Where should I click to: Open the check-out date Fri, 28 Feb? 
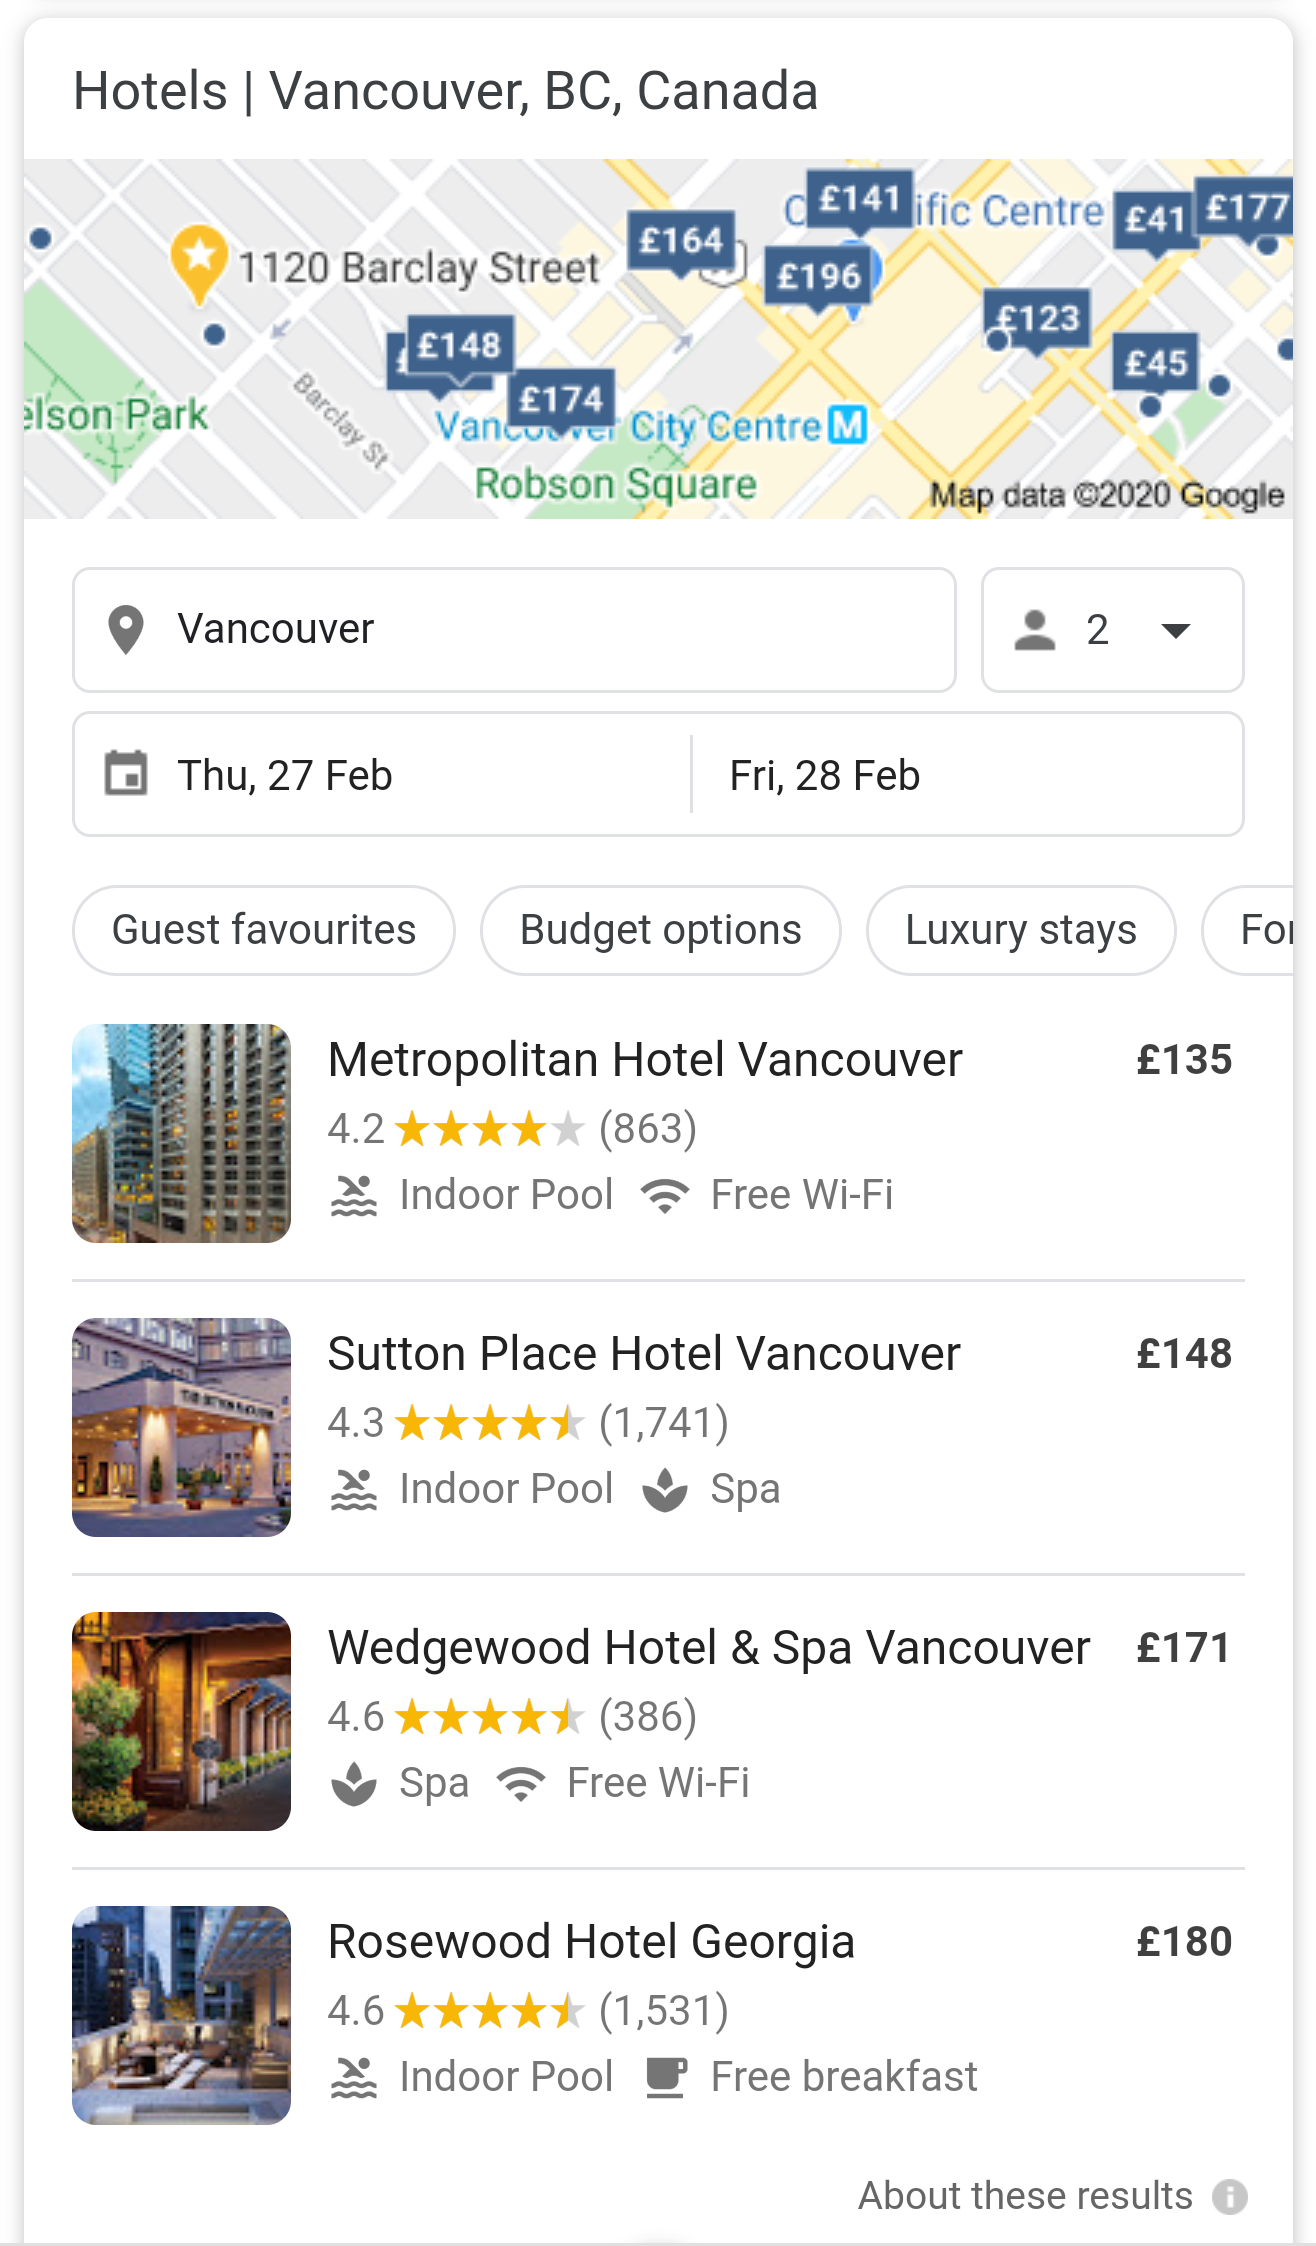pos(825,775)
